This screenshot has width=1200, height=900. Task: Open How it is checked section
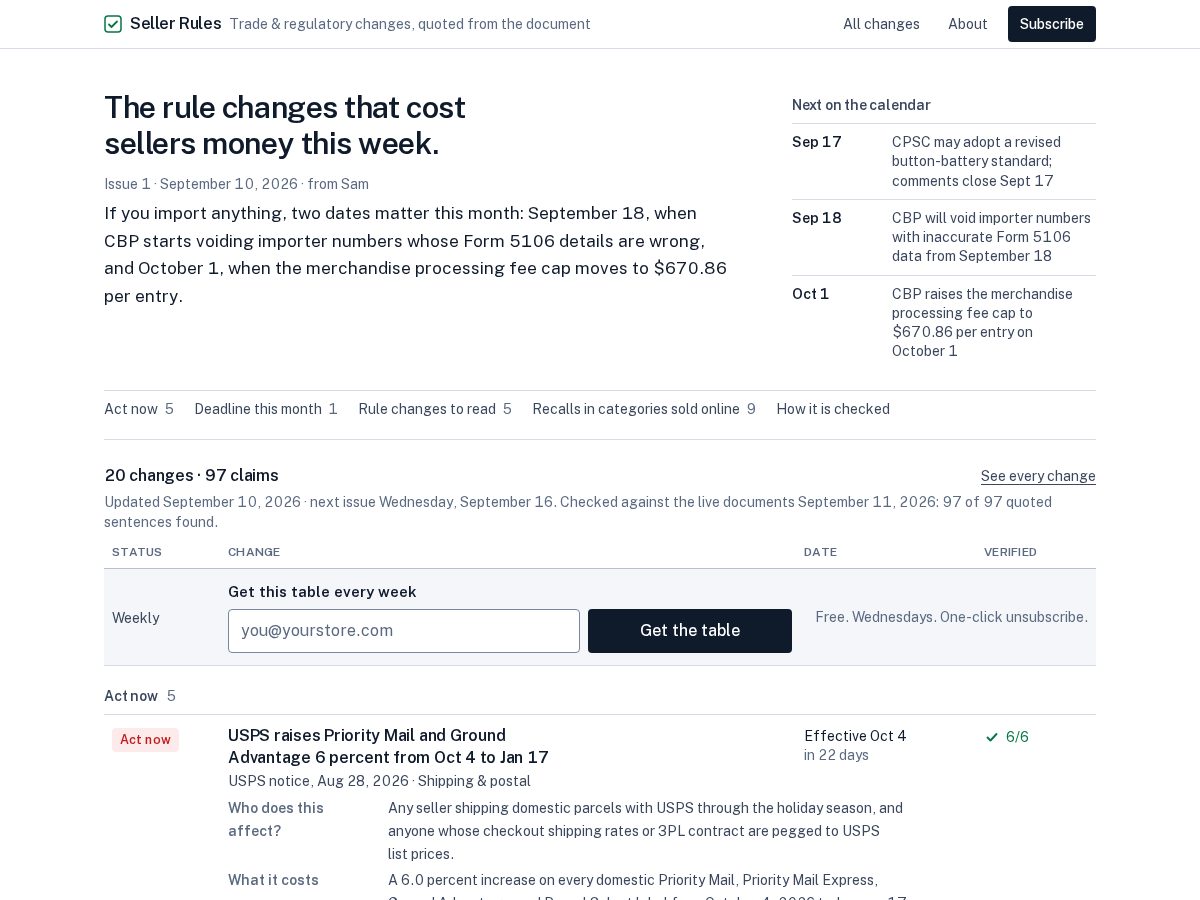pyautogui.click(x=833, y=409)
